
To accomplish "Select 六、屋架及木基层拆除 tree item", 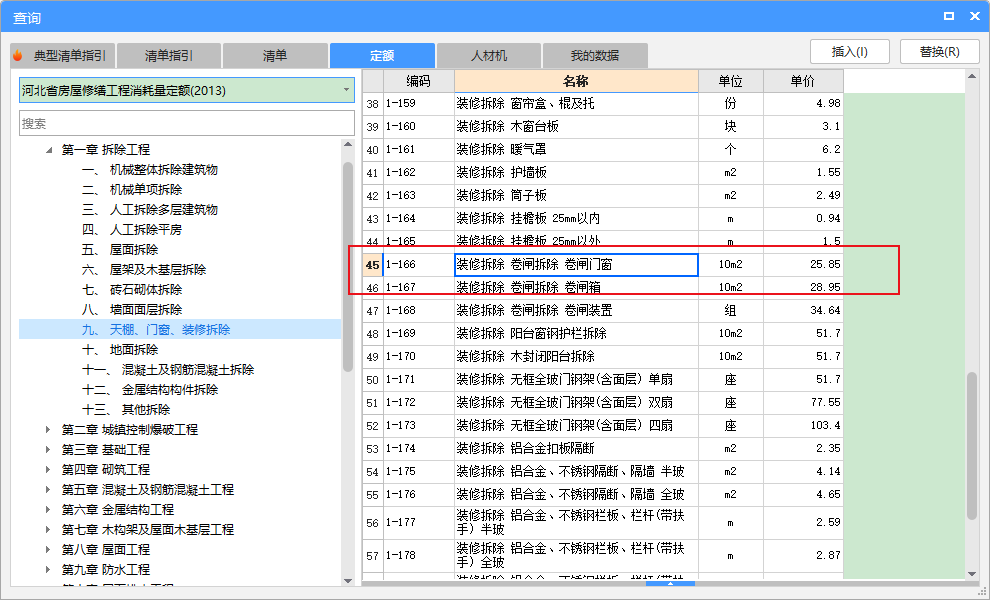I will click(x=144, y=270).
